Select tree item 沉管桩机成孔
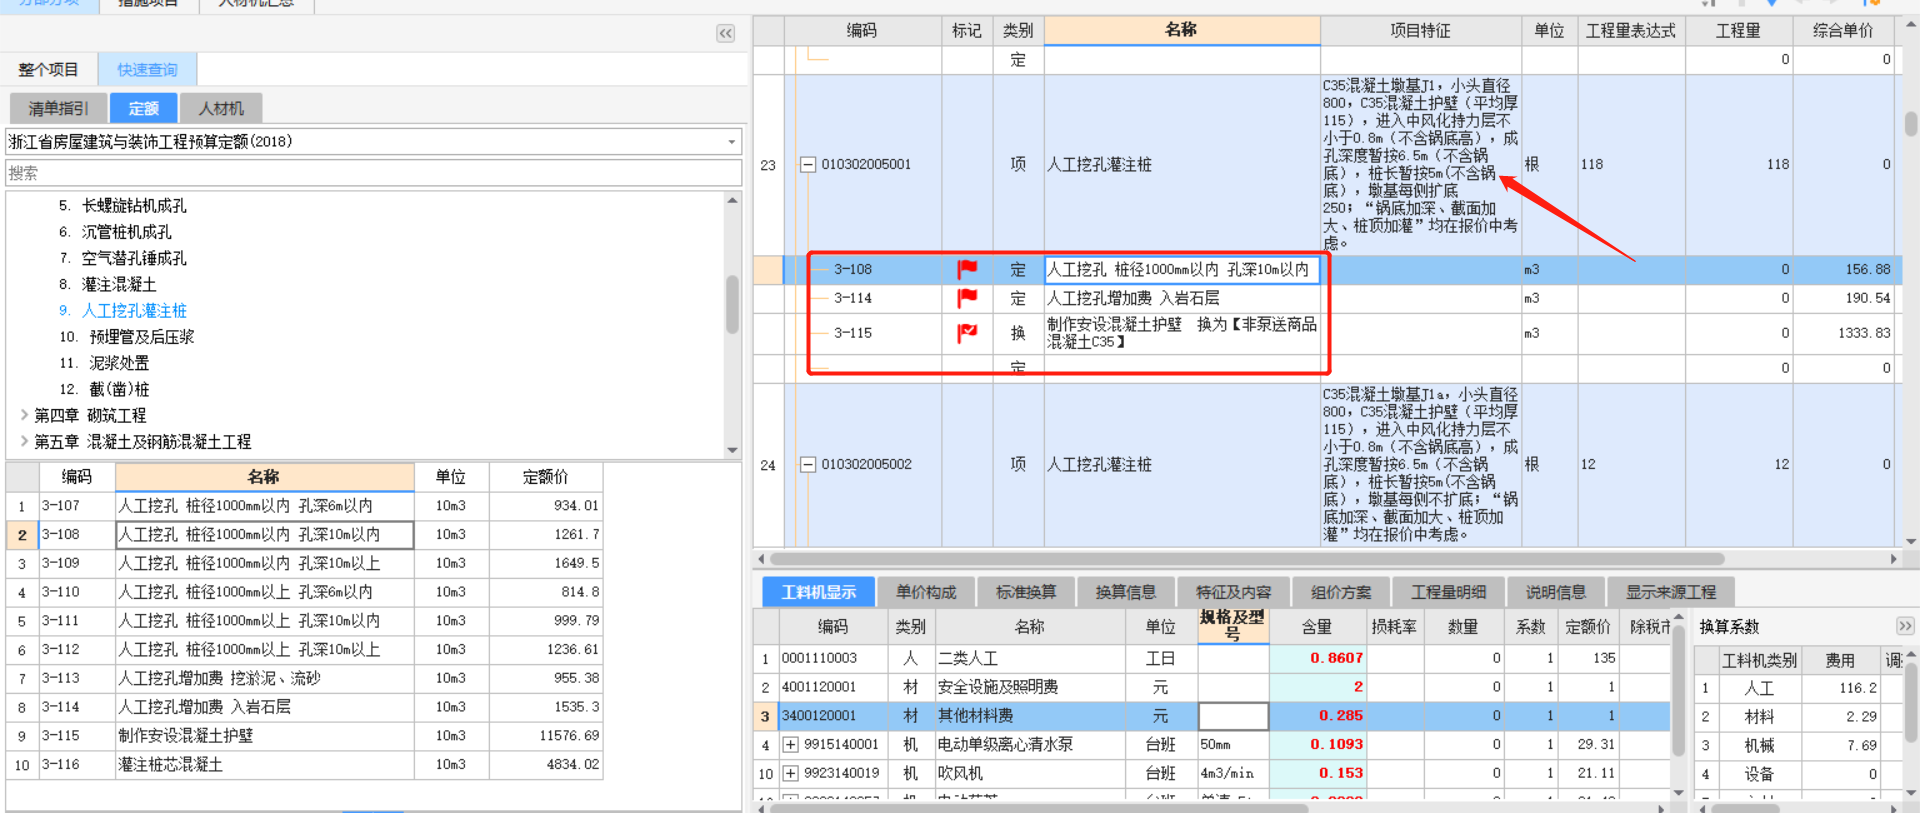Screen dimensions: 1920x813 [126, 231]
